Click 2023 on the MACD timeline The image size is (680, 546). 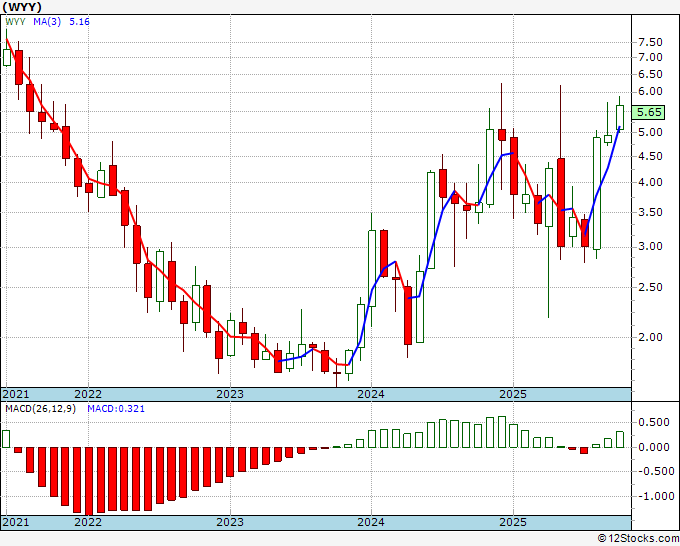[230, 522]
